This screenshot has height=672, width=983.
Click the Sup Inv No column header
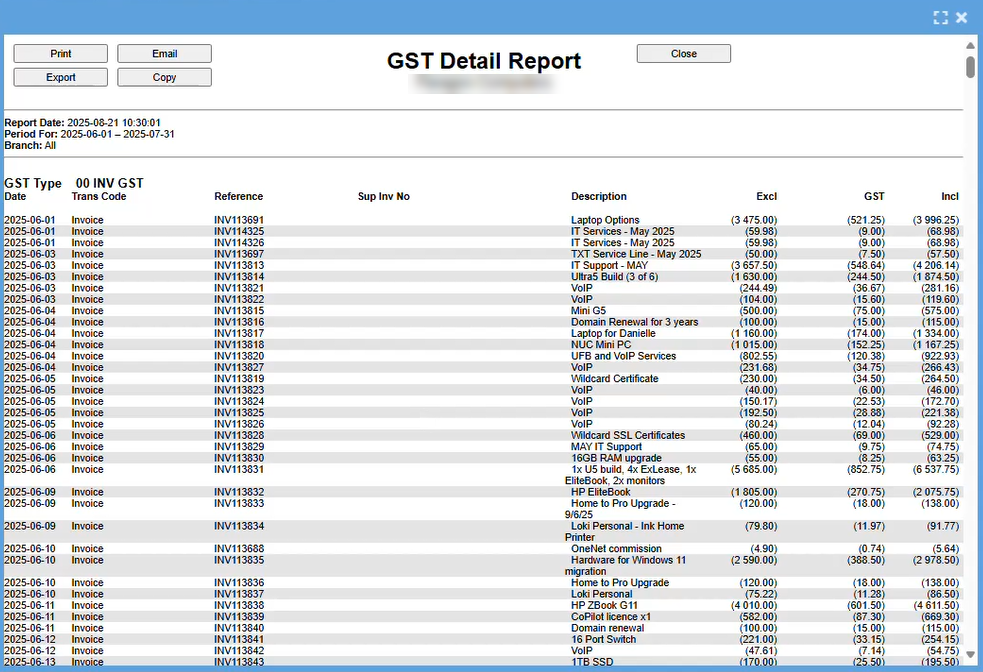point(383,197)
